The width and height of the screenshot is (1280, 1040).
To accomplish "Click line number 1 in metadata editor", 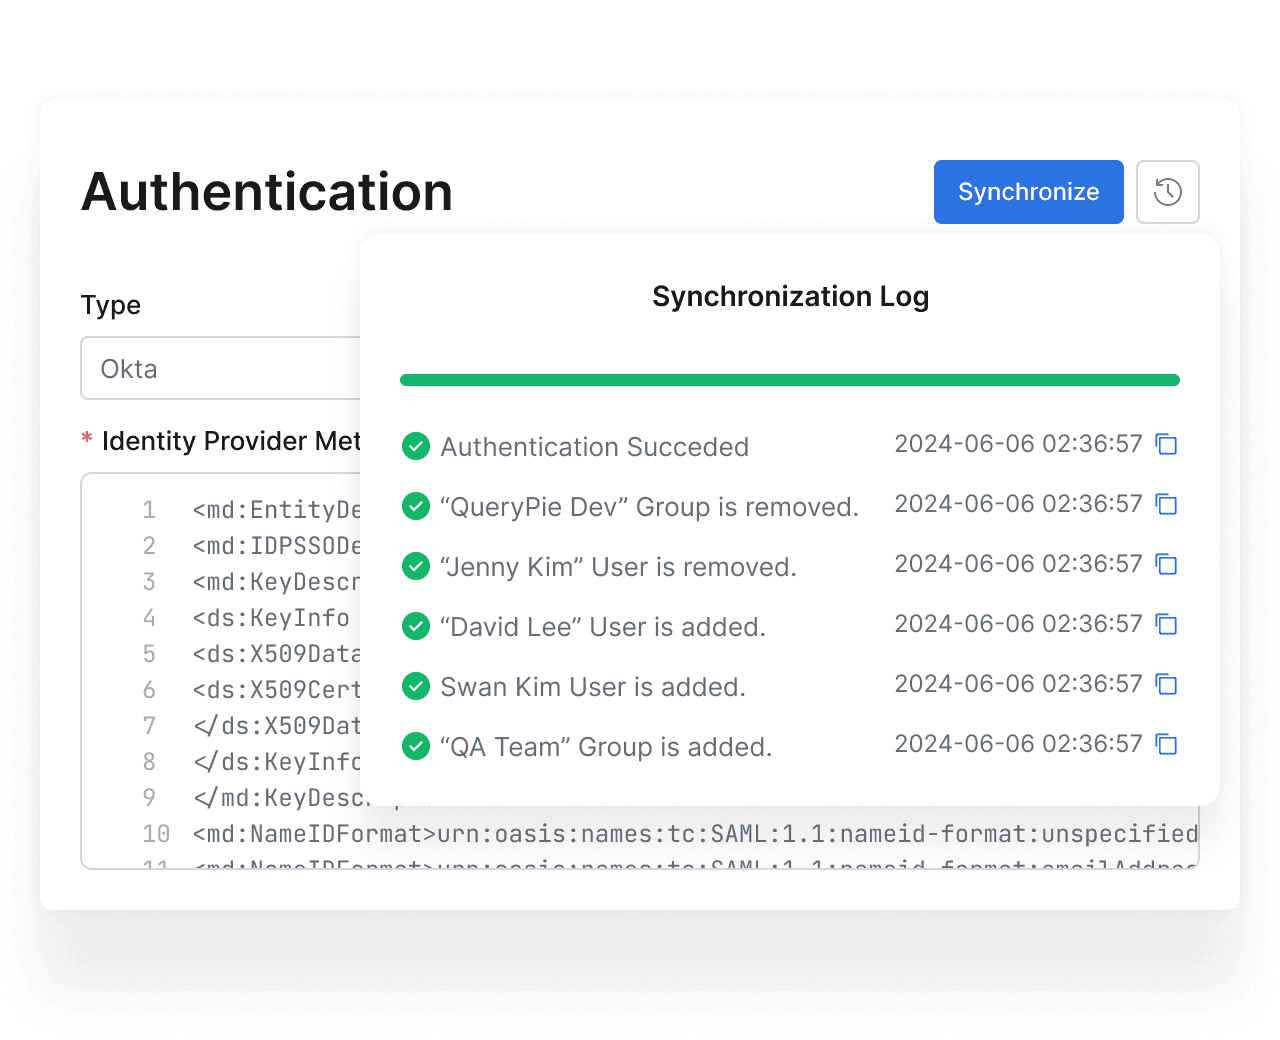I will pyautogui.click(x=149, y=510).
